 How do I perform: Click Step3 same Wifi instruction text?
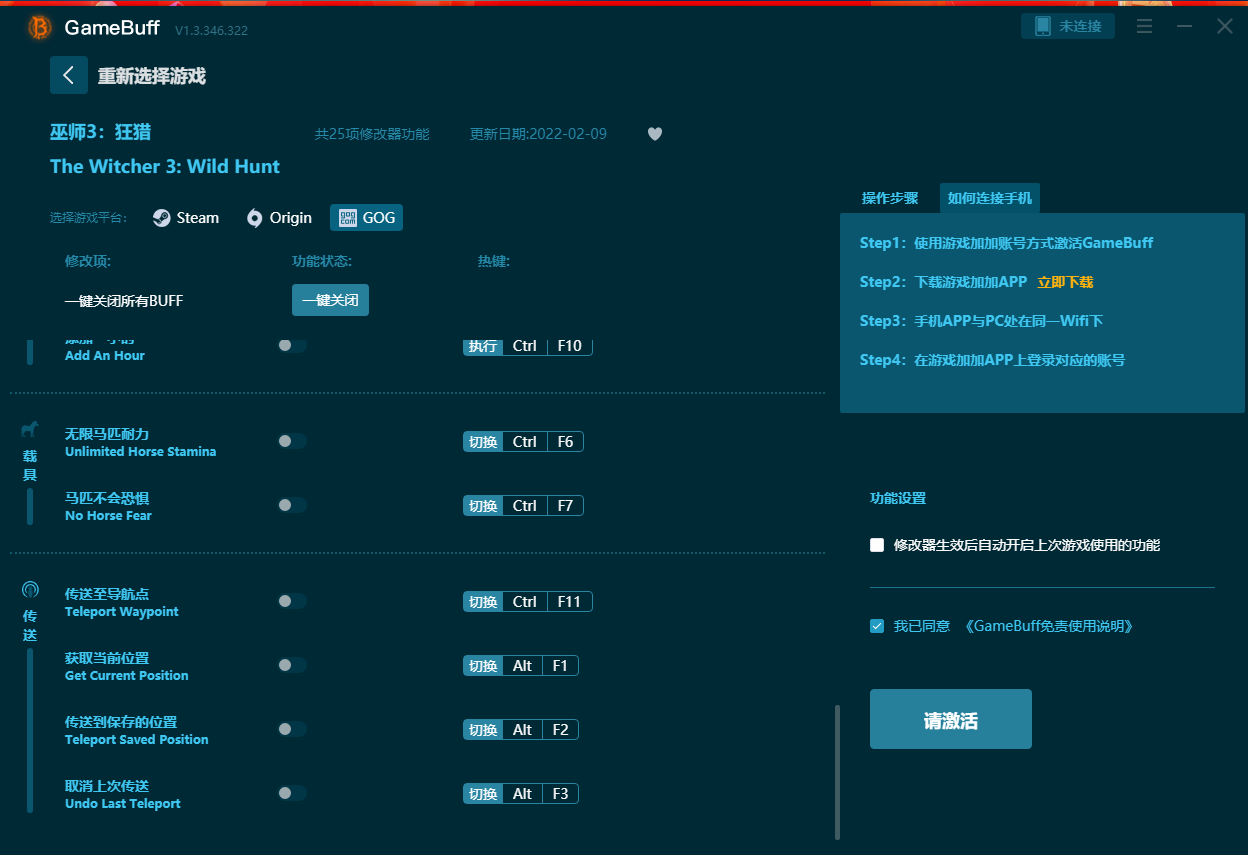(981, 321)
